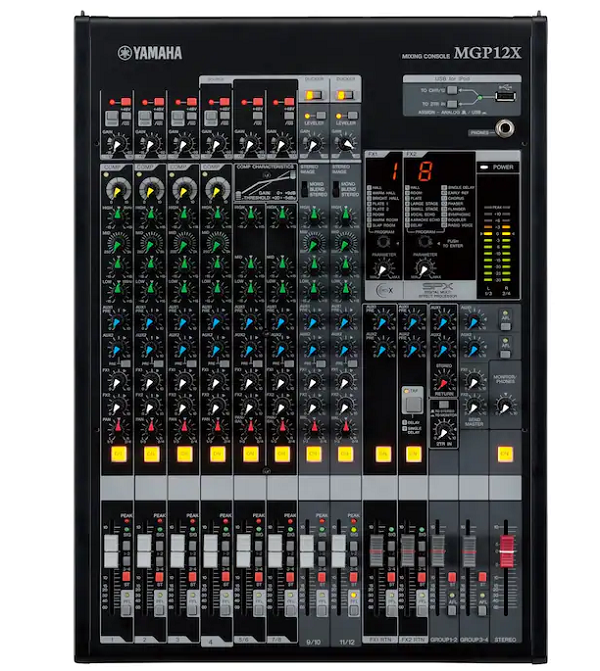Click the red STEREO RETURN knob
The height and width of the screenshot is (671, 600).
(x=443, y=381)
